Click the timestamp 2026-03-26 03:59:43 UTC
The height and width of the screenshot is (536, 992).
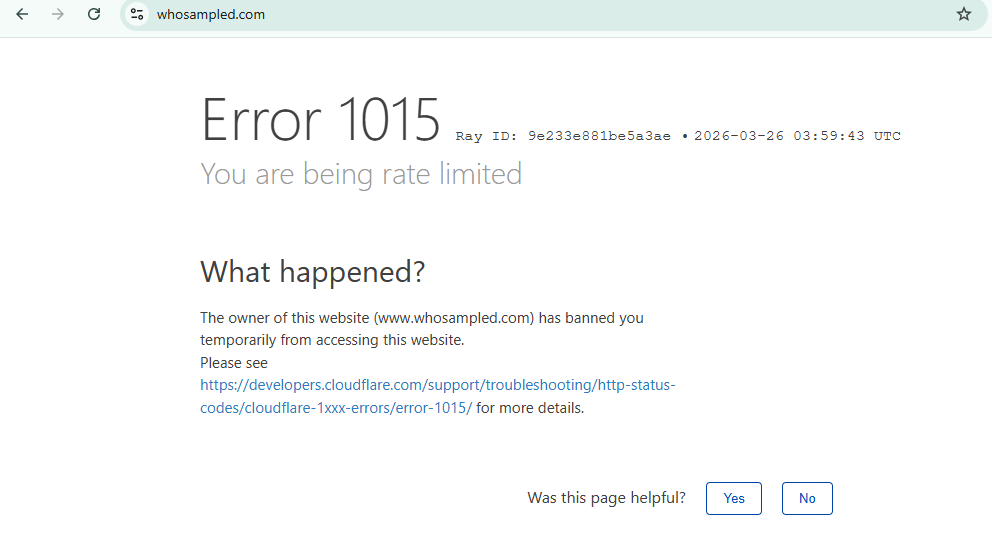click(797, 136)
